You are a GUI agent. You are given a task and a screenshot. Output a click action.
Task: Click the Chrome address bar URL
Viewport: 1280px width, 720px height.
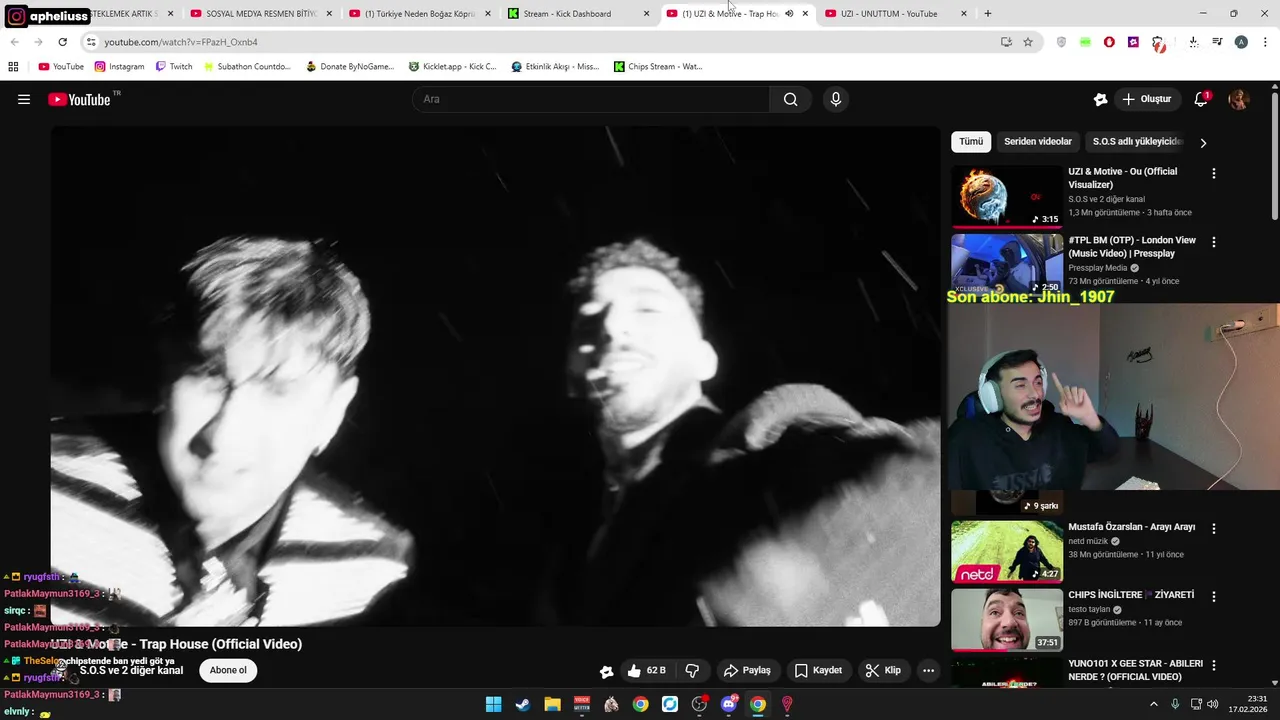pyautogui.click(x=181, y=42)
